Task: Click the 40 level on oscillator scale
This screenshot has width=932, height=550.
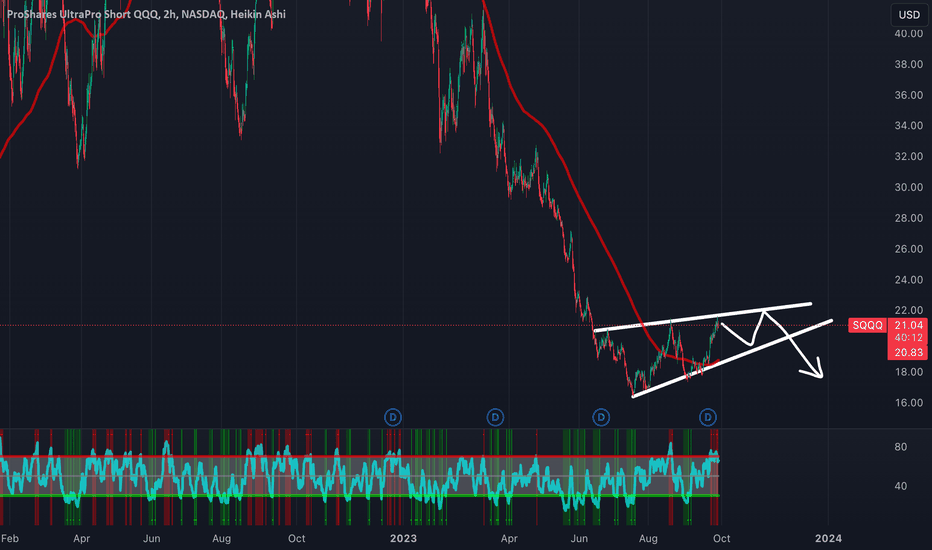Action: click(901, 486)
